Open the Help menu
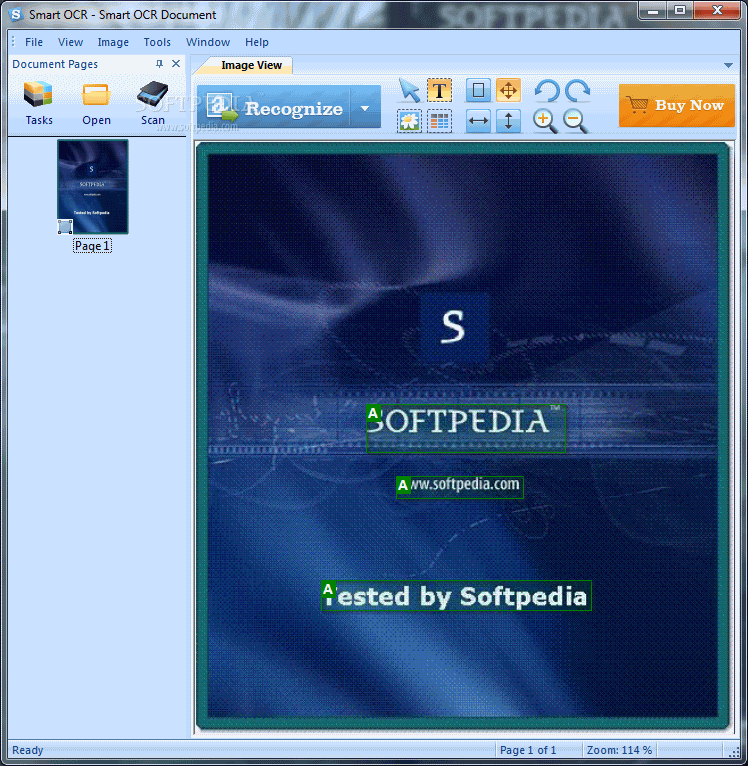748x766 pixels. pos(256,42)
